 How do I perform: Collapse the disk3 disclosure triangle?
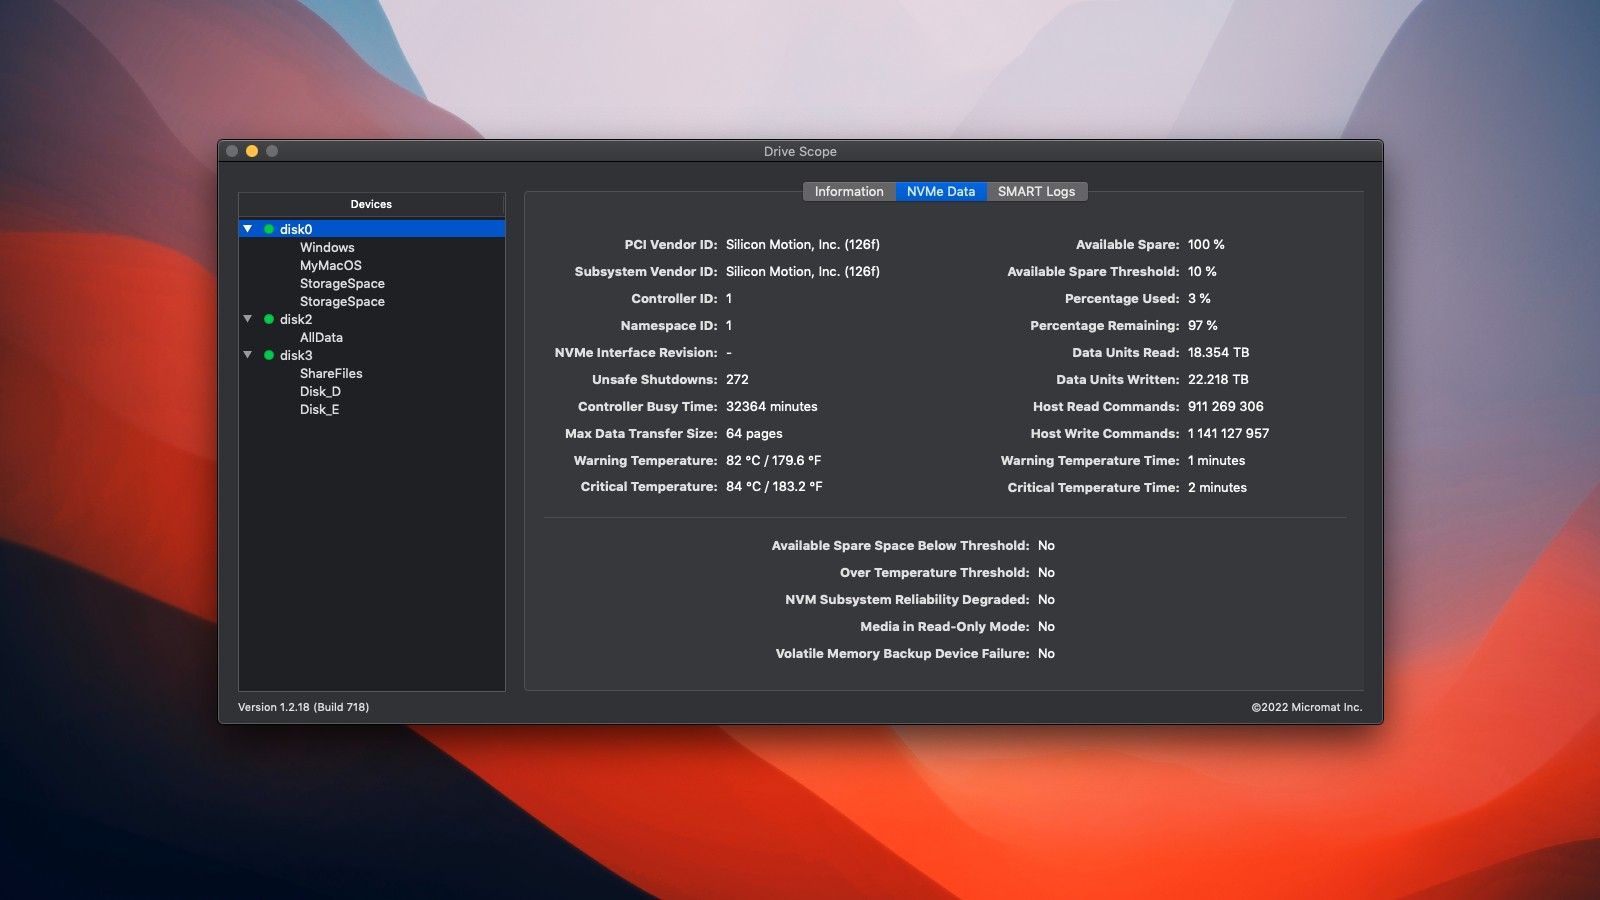[x=248, y=355]
